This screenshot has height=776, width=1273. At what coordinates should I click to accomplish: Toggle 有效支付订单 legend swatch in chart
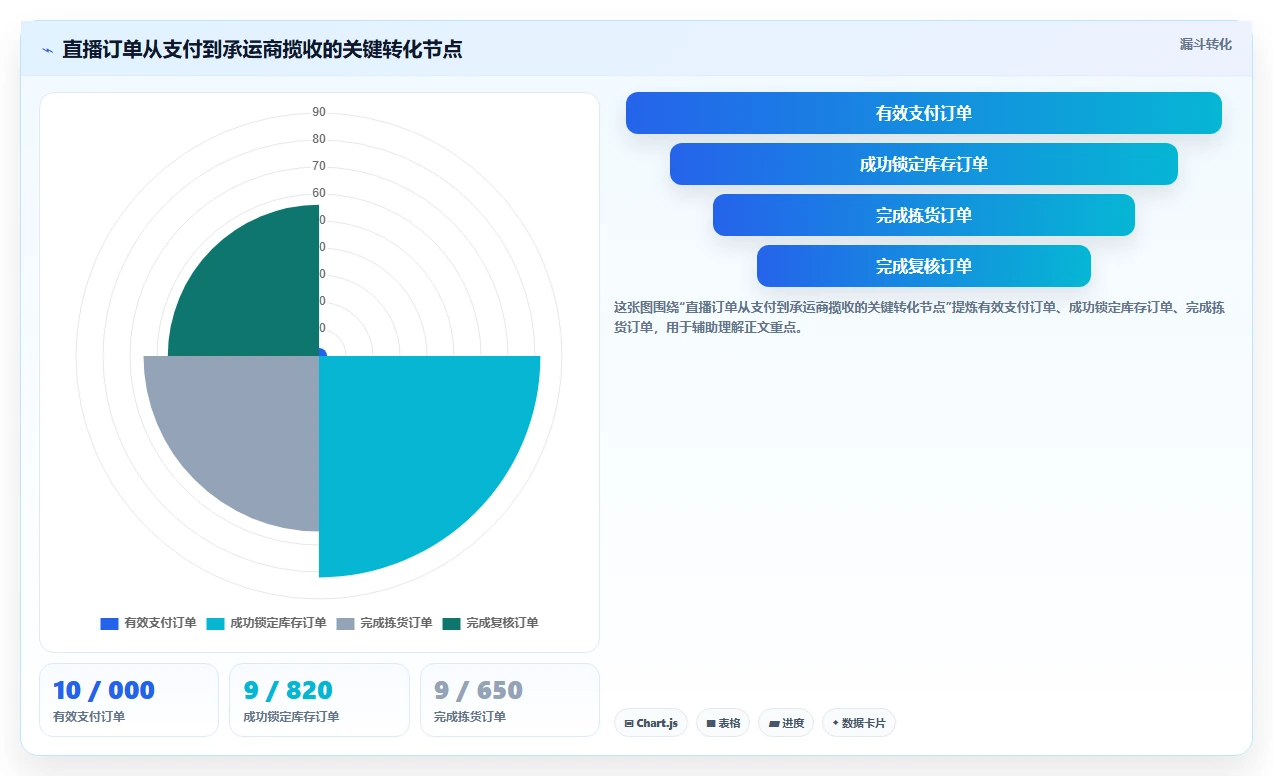coord(109,624)
